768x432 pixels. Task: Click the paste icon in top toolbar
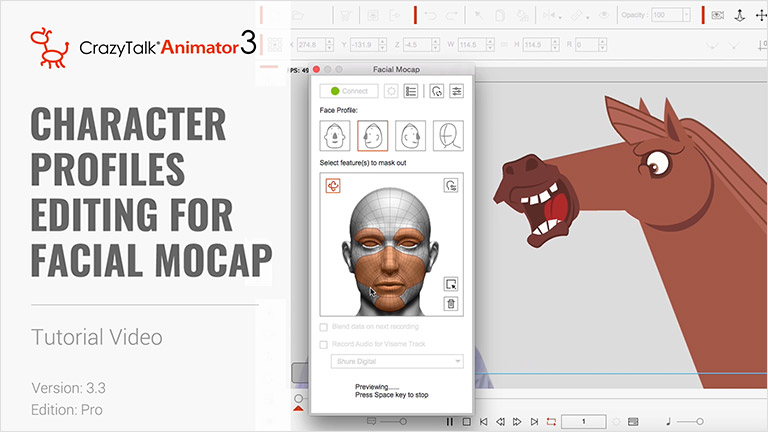(x=523, y=16)
